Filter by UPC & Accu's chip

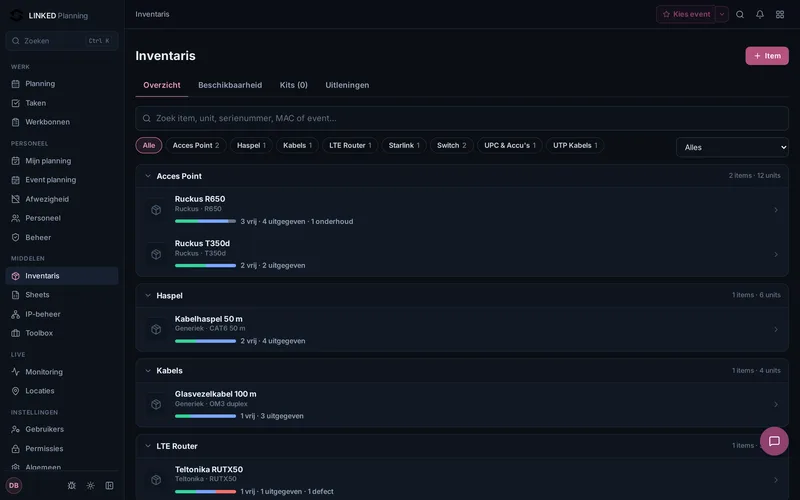[510, 145]
